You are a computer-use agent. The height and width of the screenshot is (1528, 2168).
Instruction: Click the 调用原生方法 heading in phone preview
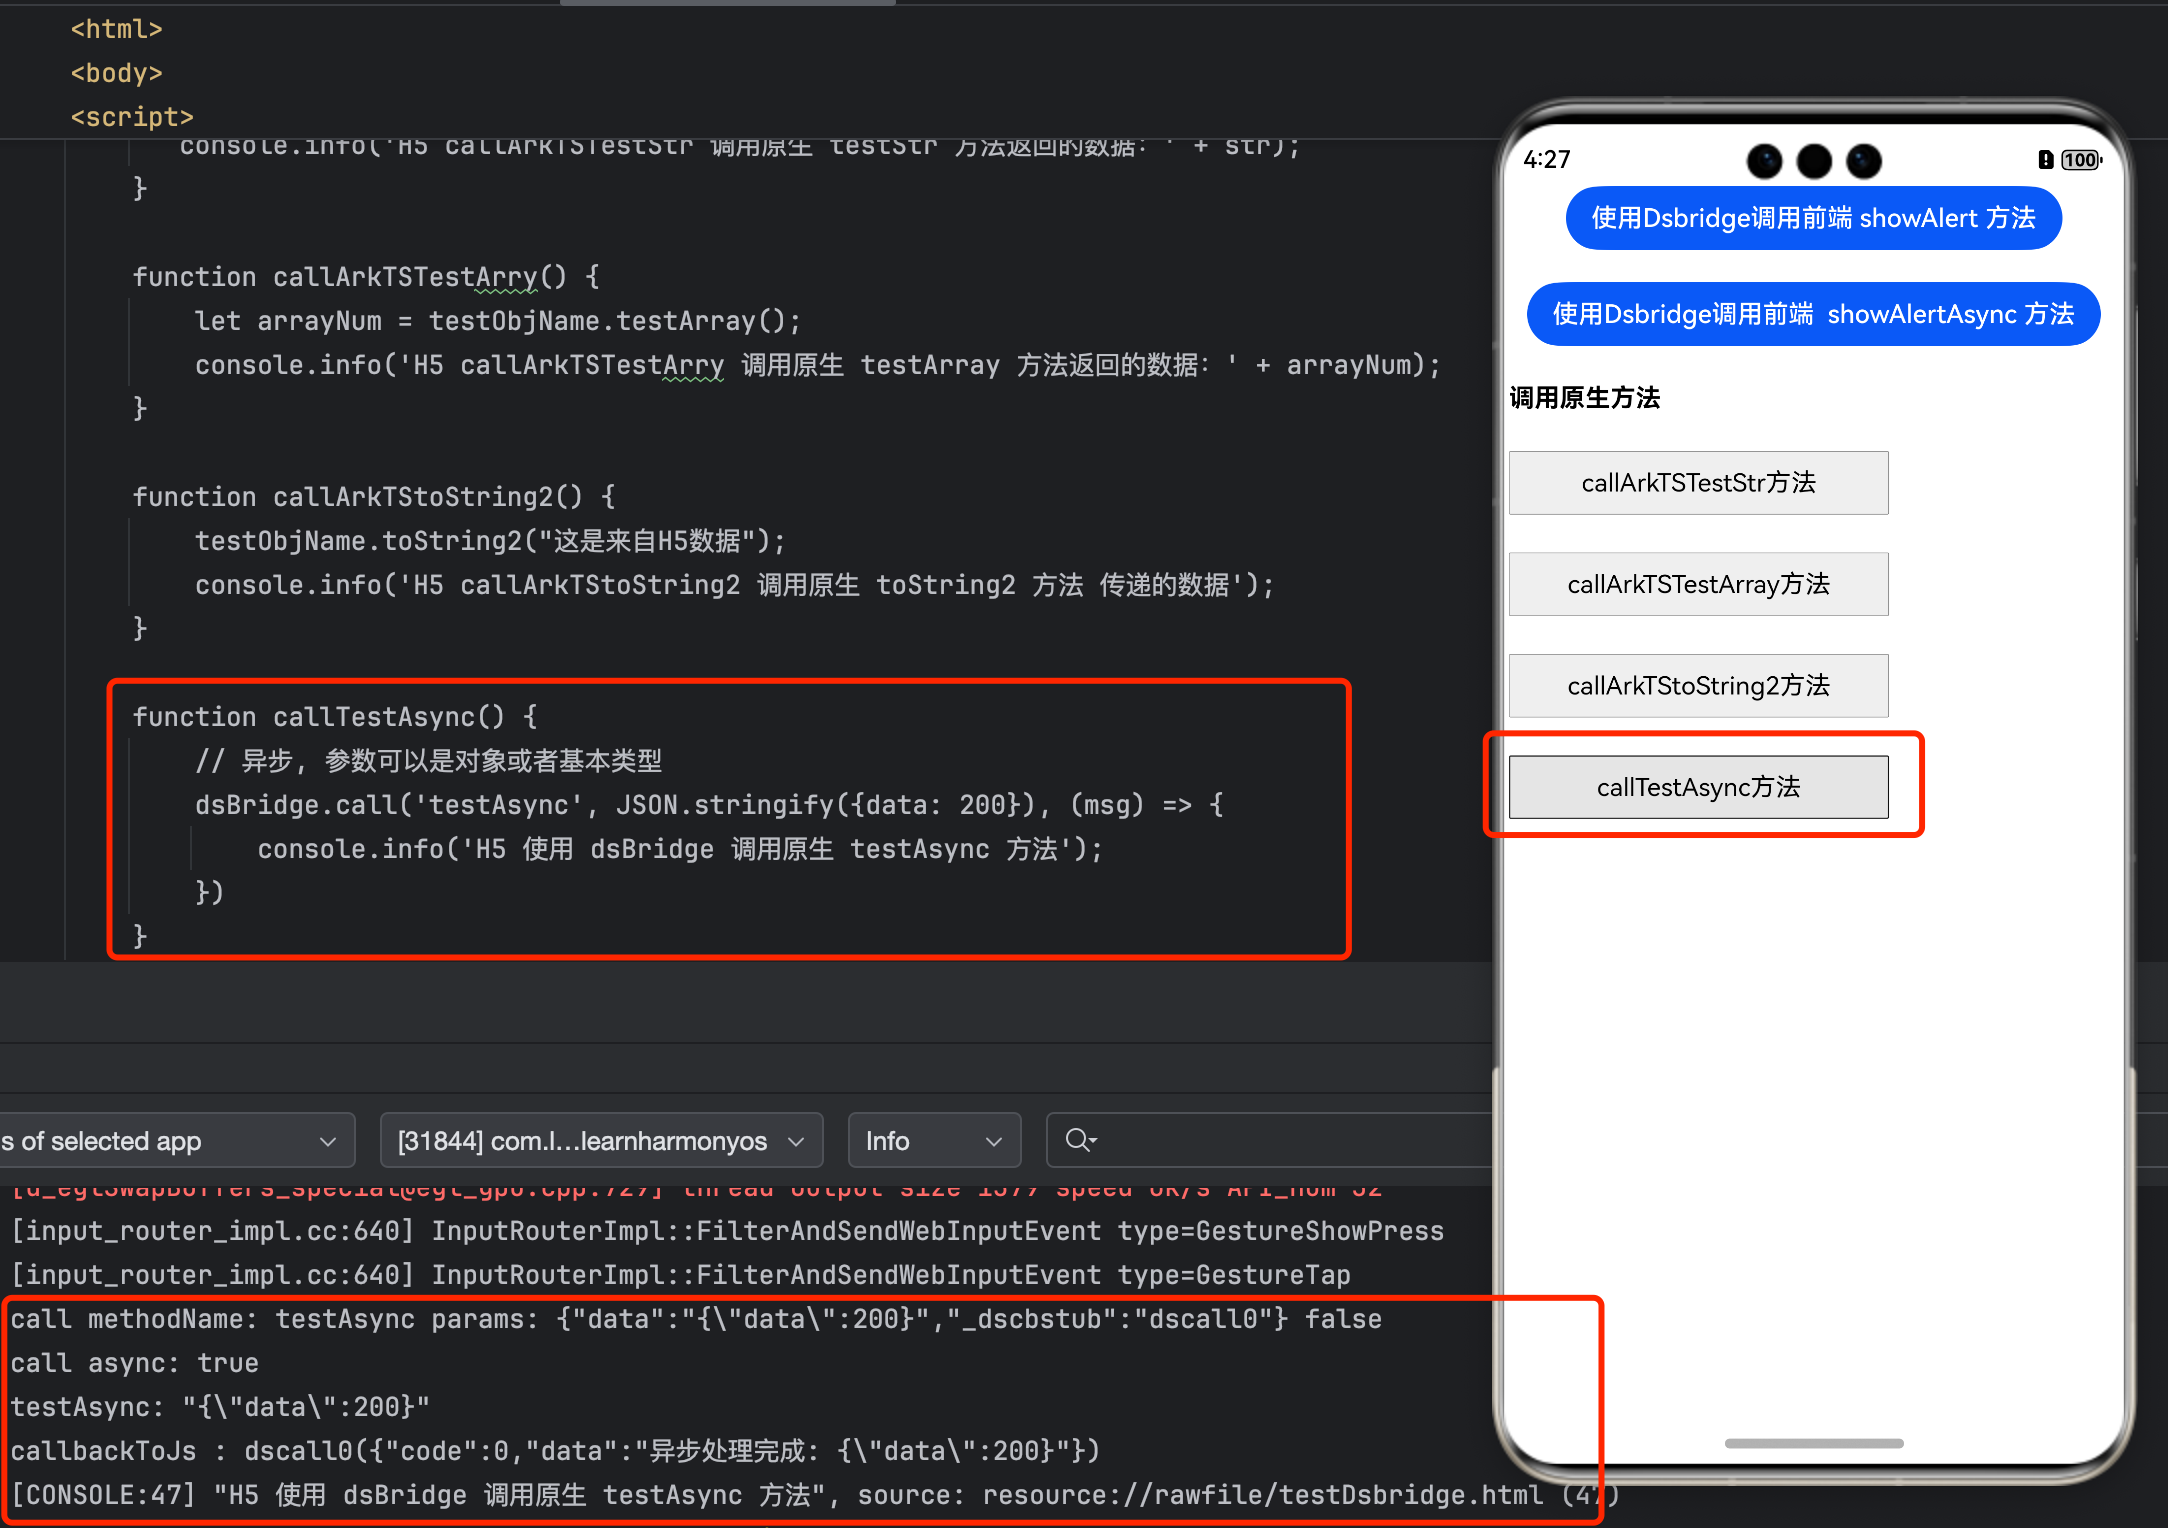1584,398
